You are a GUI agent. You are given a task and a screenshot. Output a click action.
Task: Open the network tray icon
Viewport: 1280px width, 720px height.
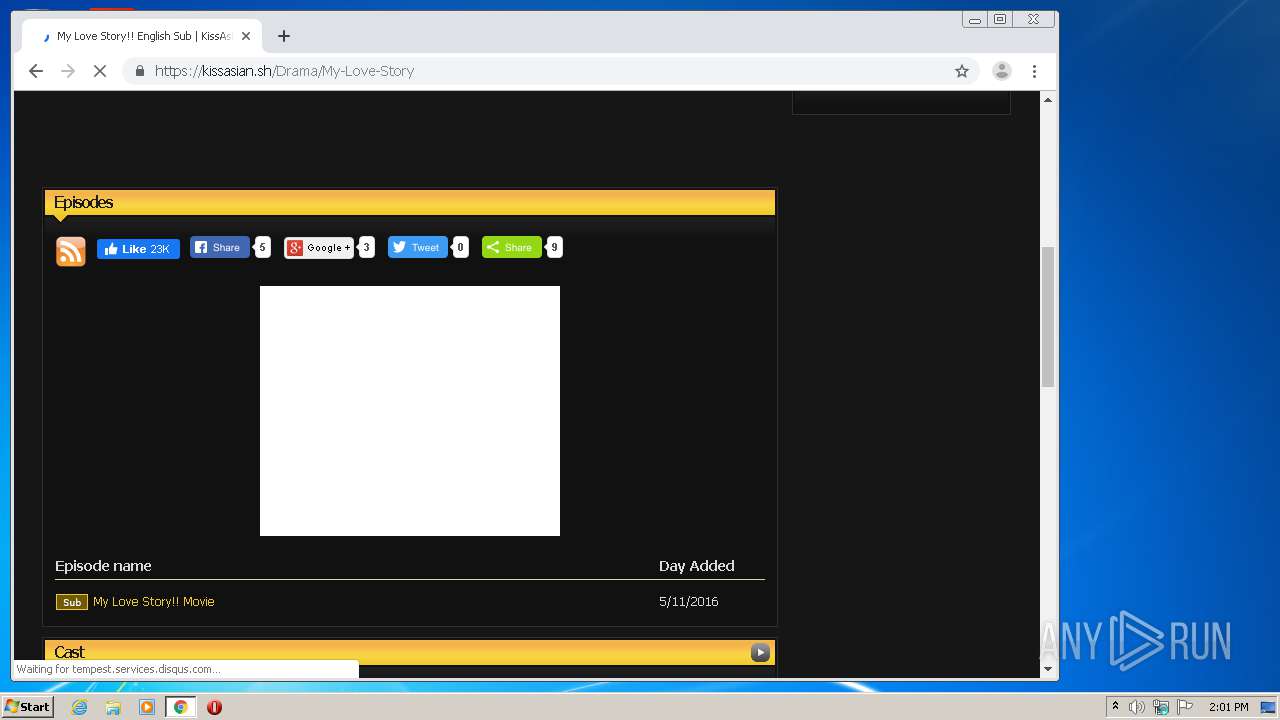(x=1161, y=707)
